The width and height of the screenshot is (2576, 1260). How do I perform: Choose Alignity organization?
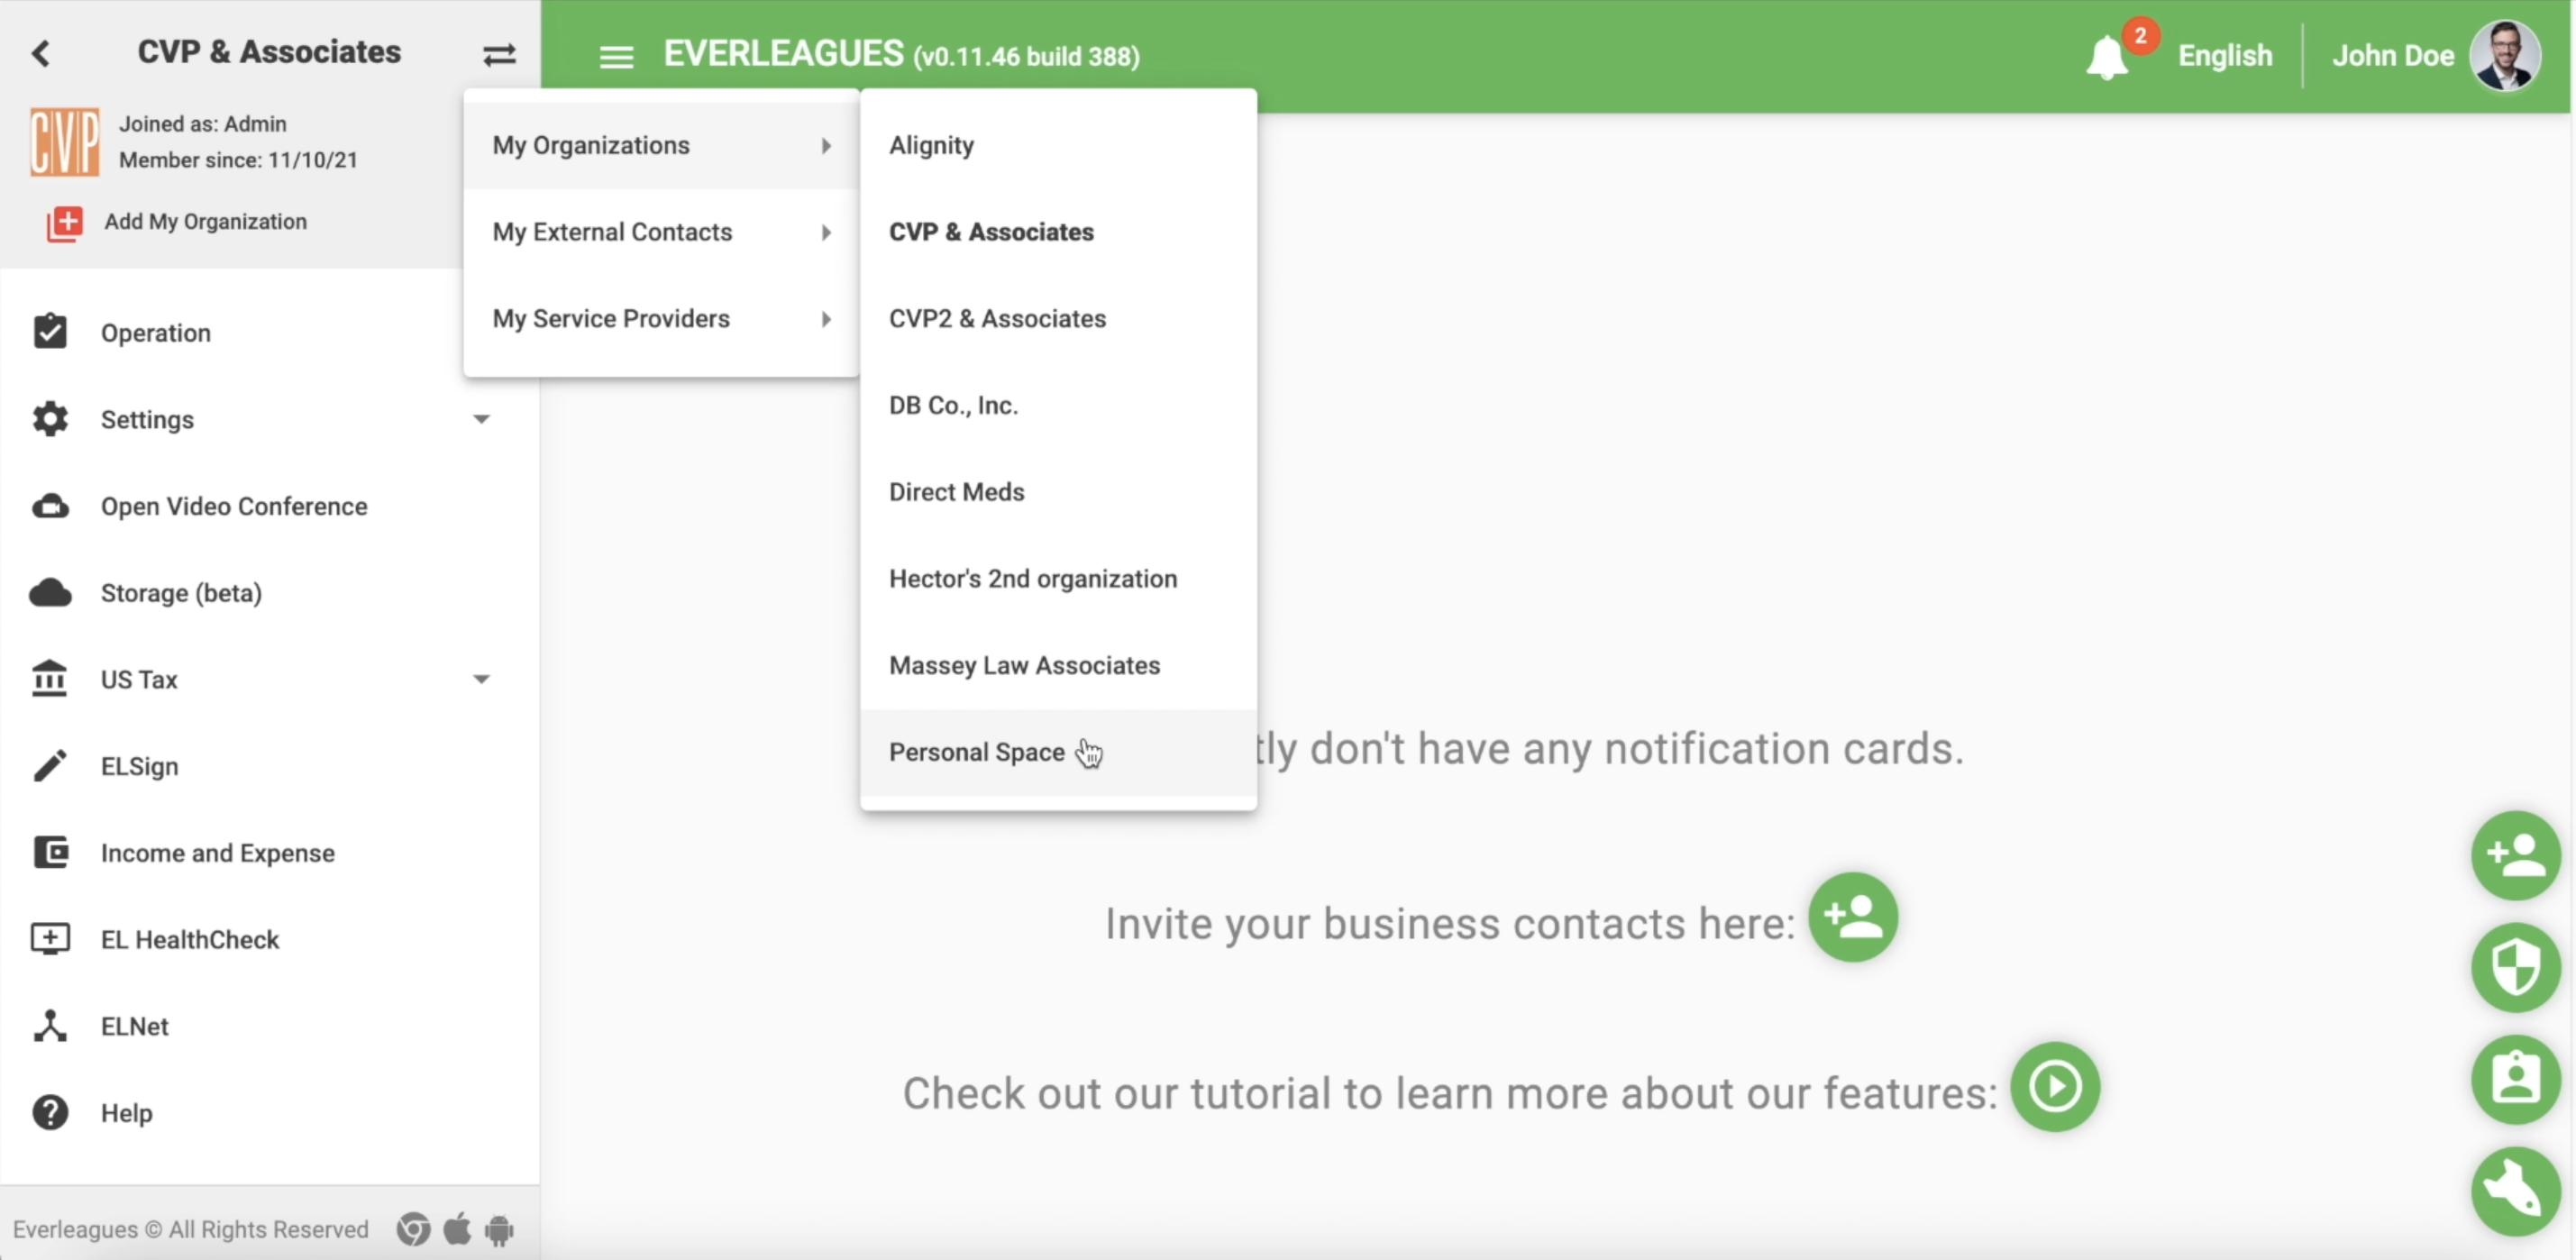click(1058, 146)
